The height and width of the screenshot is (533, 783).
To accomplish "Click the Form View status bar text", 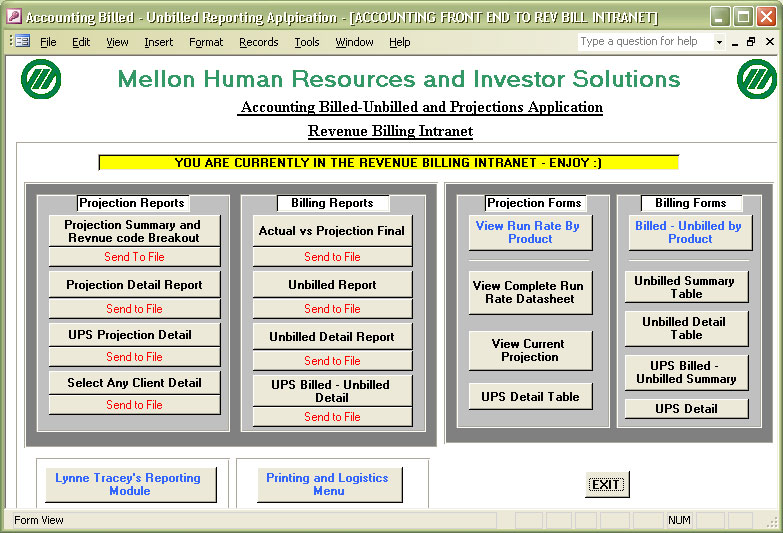I will [39, 520].
